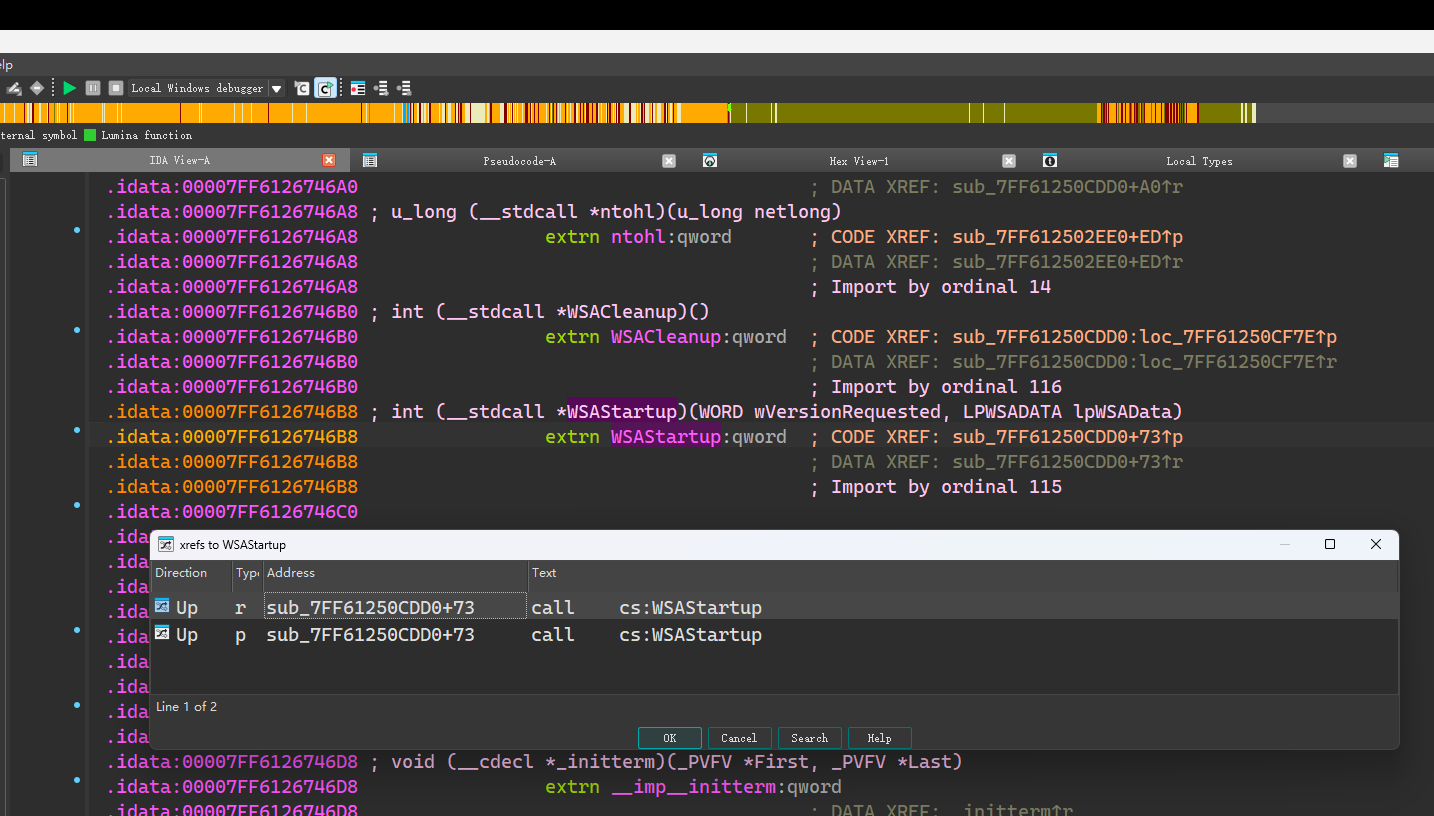Click the breakpoint list icon
1434x816 pixels.
(x=357, y=88)
